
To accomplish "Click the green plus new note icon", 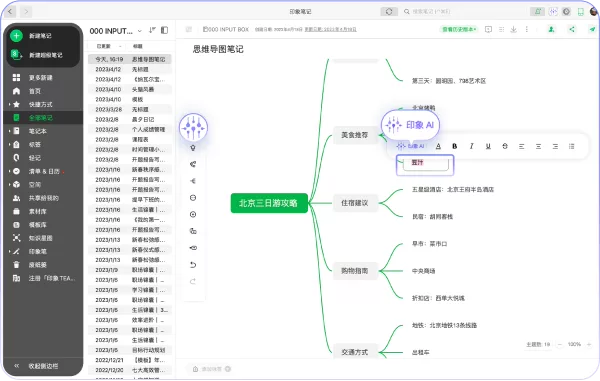I will coord(16,36).
